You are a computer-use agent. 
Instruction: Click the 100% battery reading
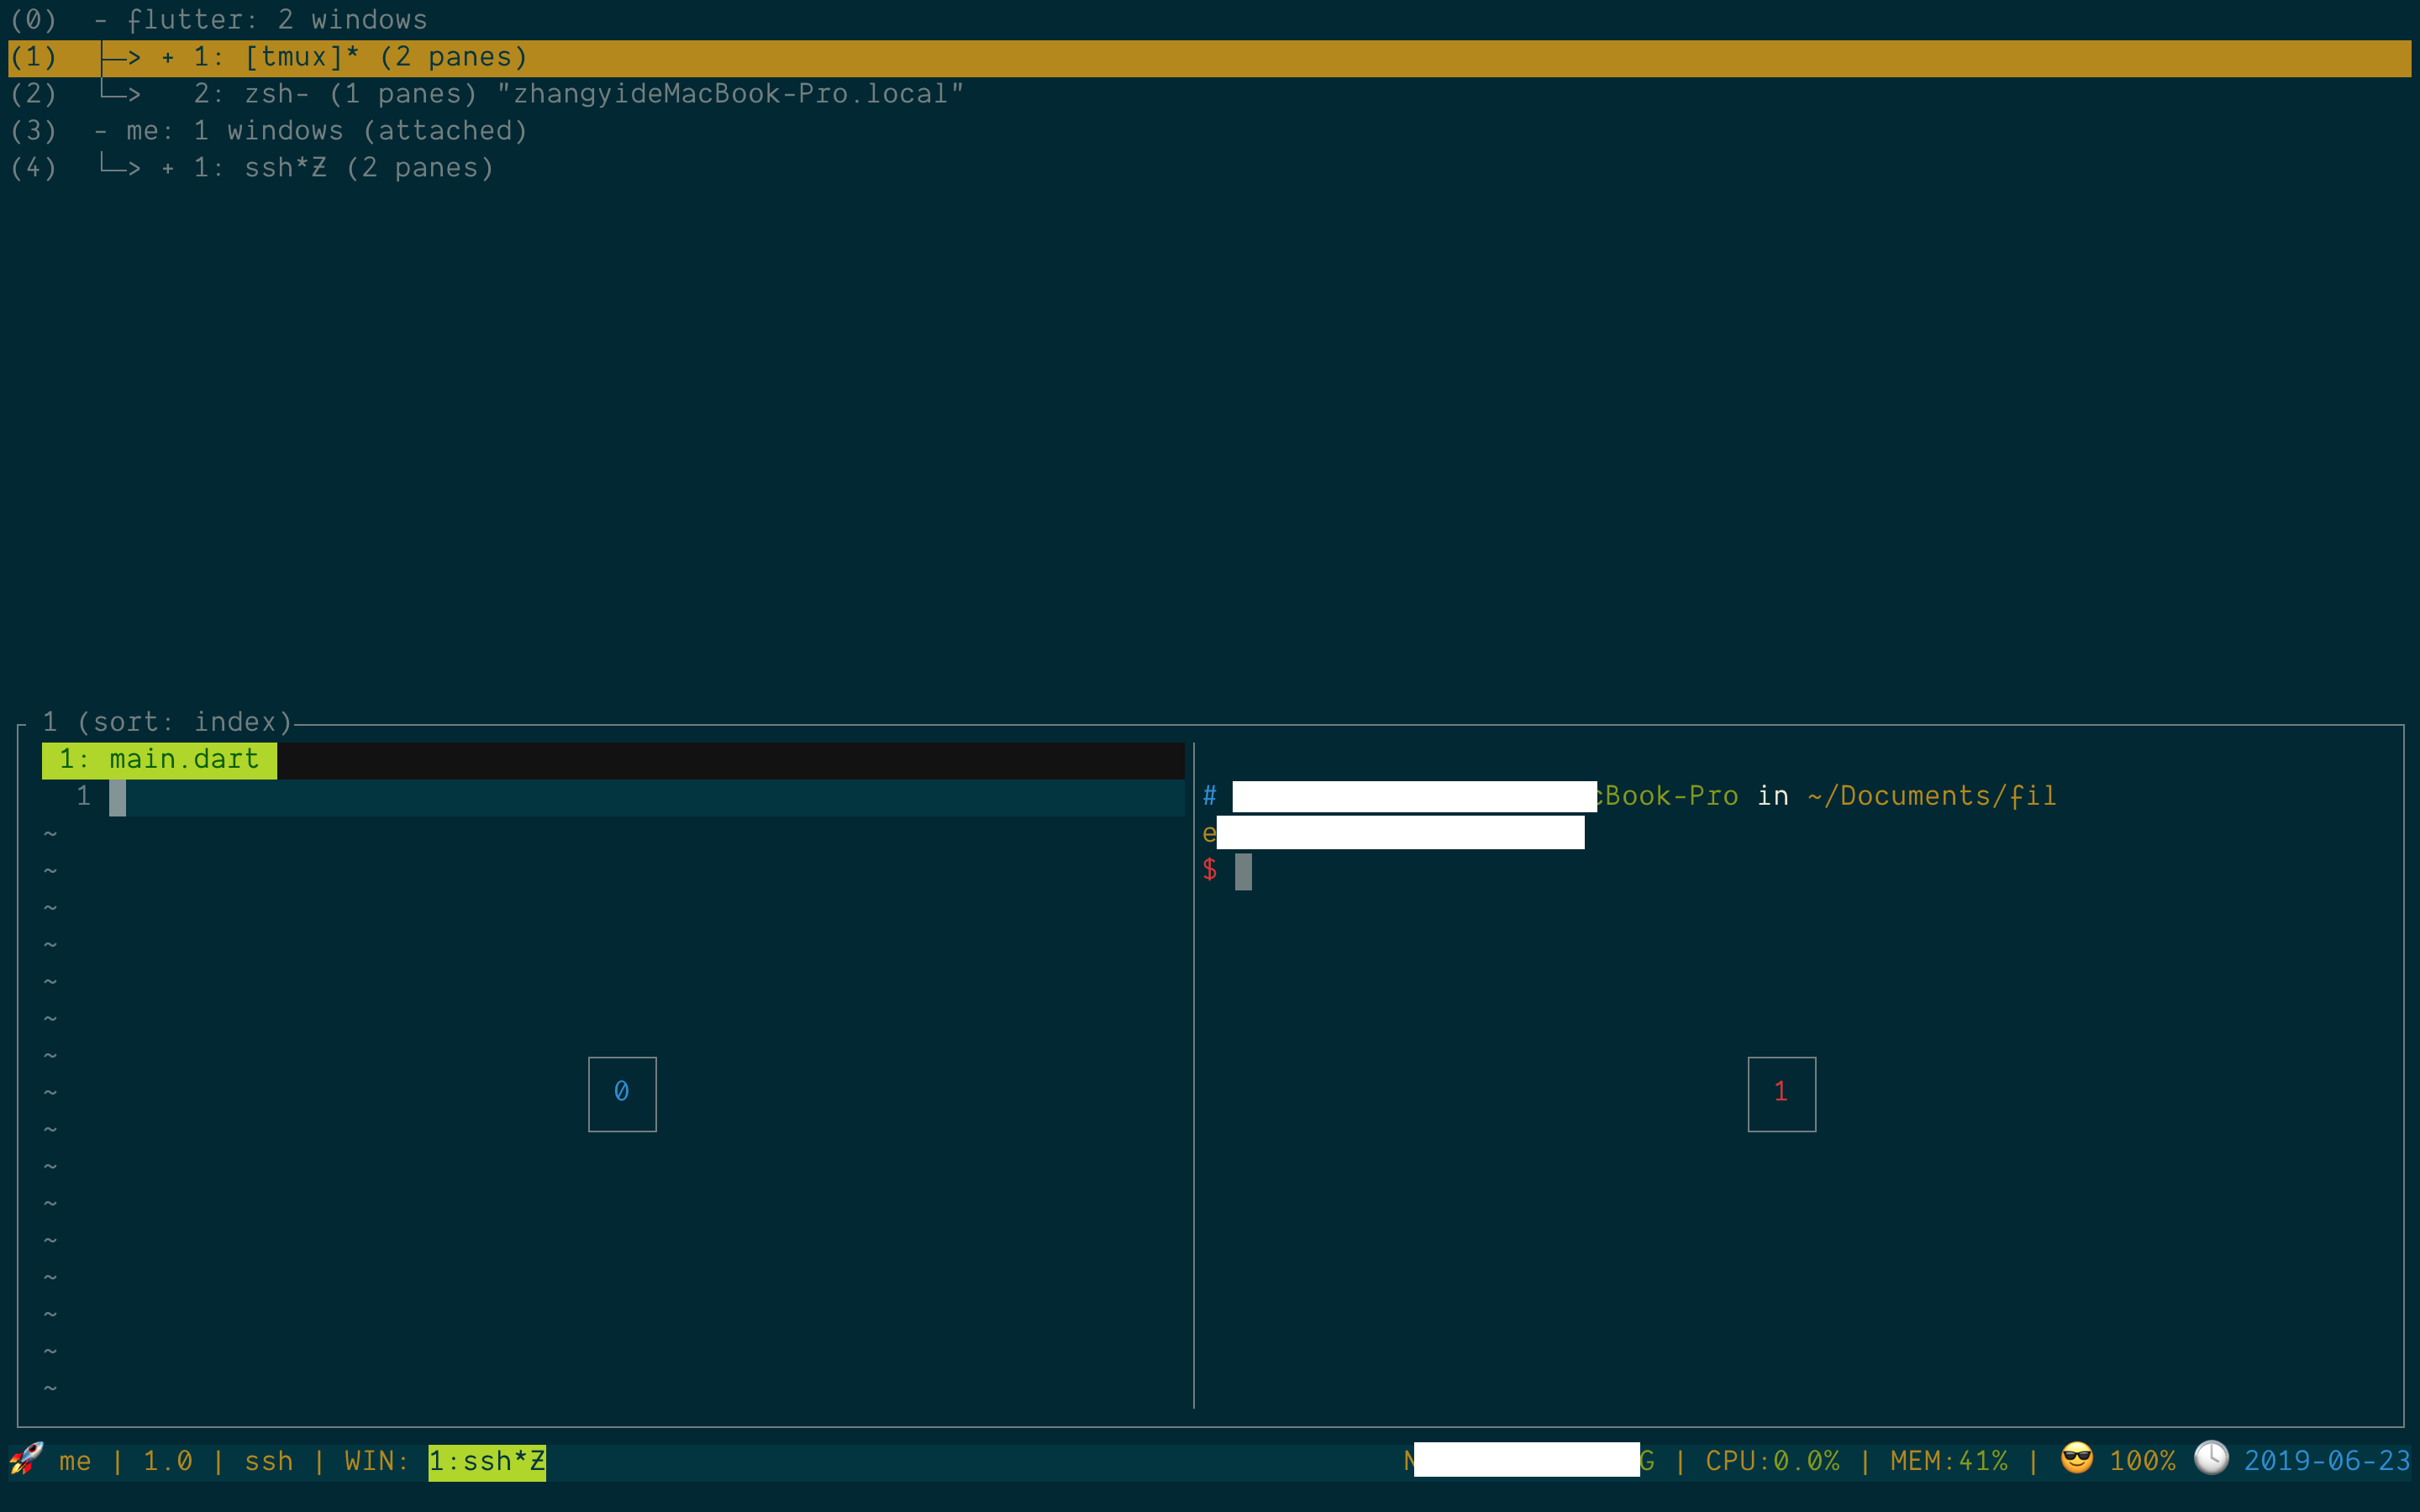tap(2143, 1462)
